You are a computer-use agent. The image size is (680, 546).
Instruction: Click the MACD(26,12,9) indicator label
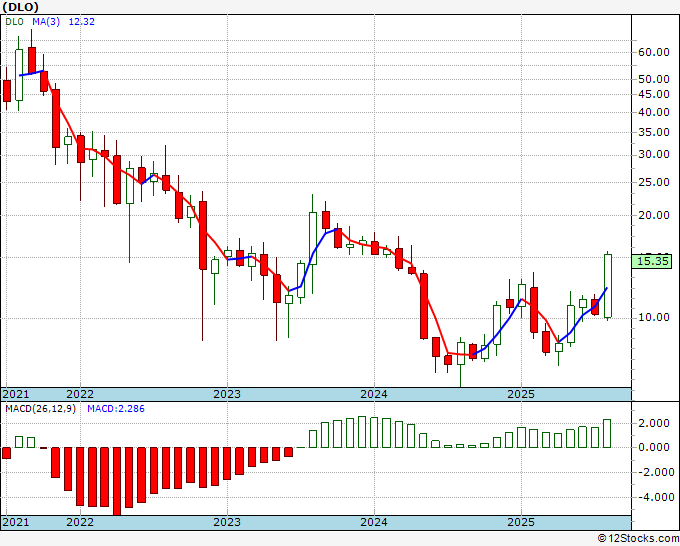pyautogui.click(x=40, y=409)
